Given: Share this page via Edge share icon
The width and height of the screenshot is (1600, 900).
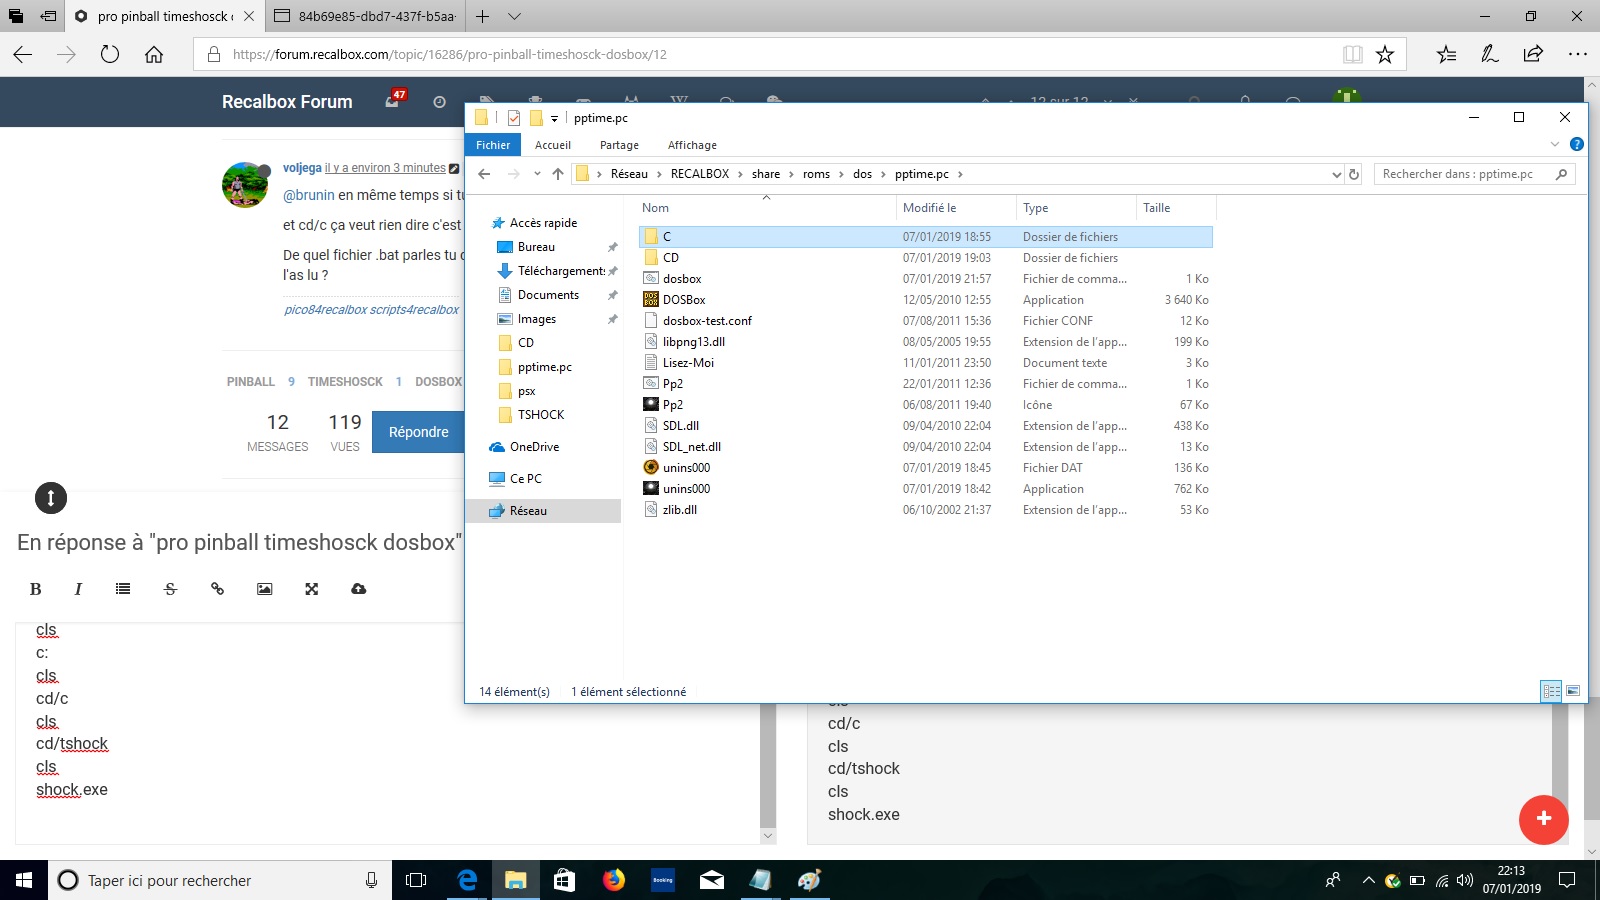Looking at the screenshot, I should click(x=1533, y=54).
